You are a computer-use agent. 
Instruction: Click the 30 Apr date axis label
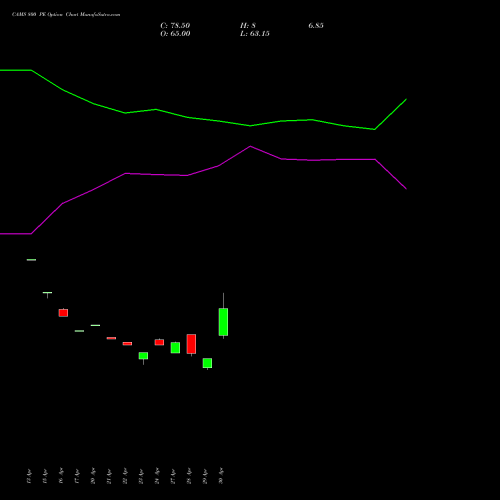tap(221, 476)
